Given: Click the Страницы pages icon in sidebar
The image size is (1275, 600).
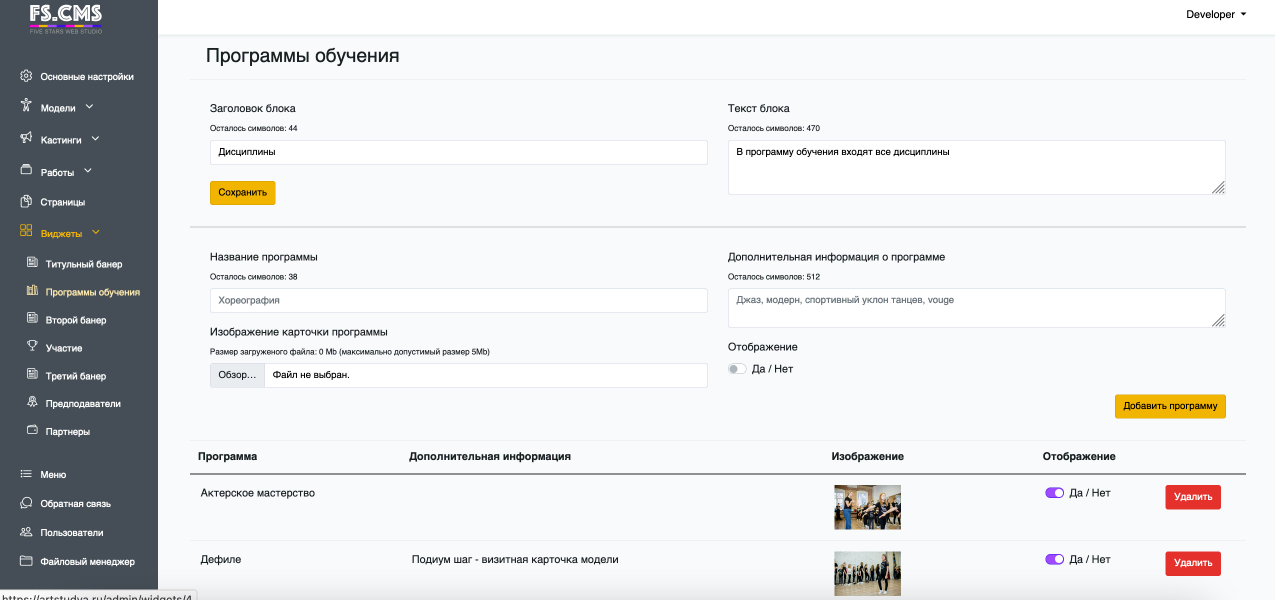Looking at the screenshot, I should 26,201.
